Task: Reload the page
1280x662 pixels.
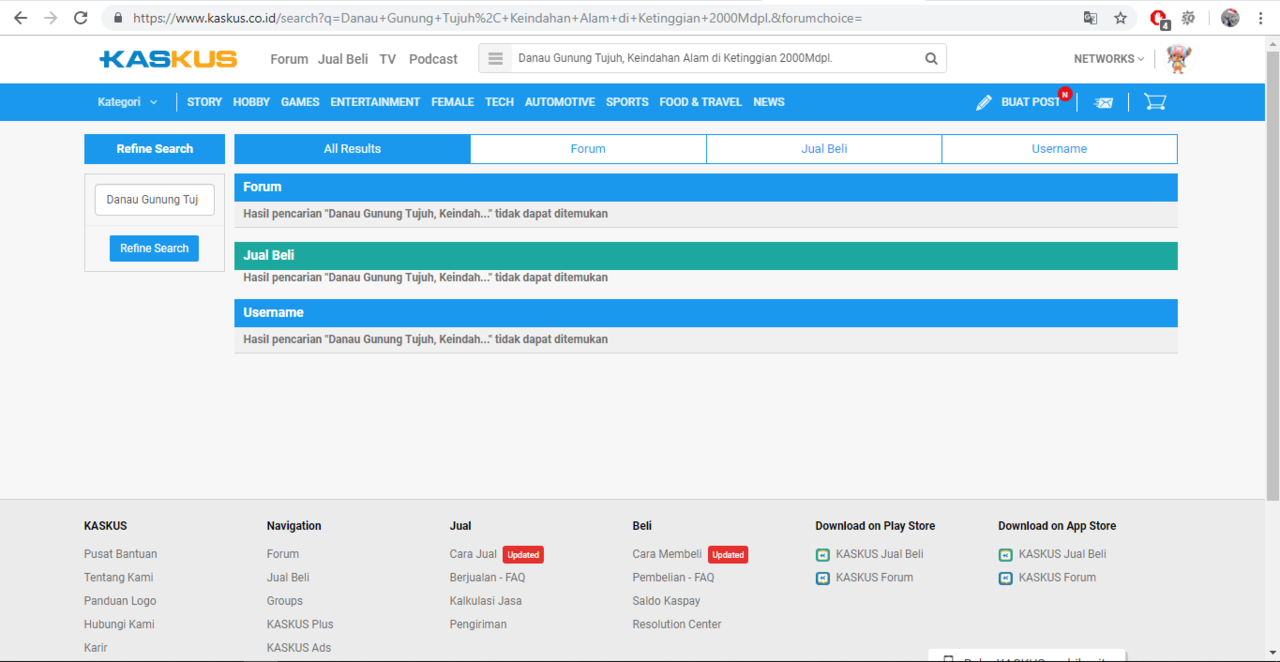Action: click(x=81, y=18)
